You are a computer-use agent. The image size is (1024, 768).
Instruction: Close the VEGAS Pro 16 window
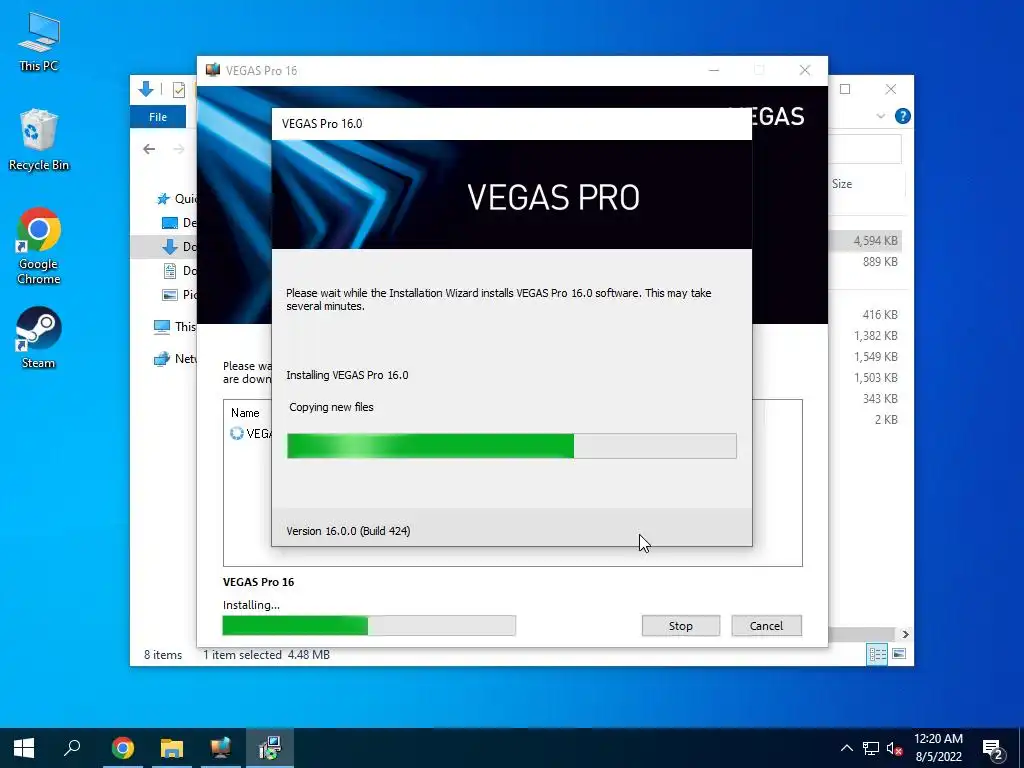click(805, 71)
